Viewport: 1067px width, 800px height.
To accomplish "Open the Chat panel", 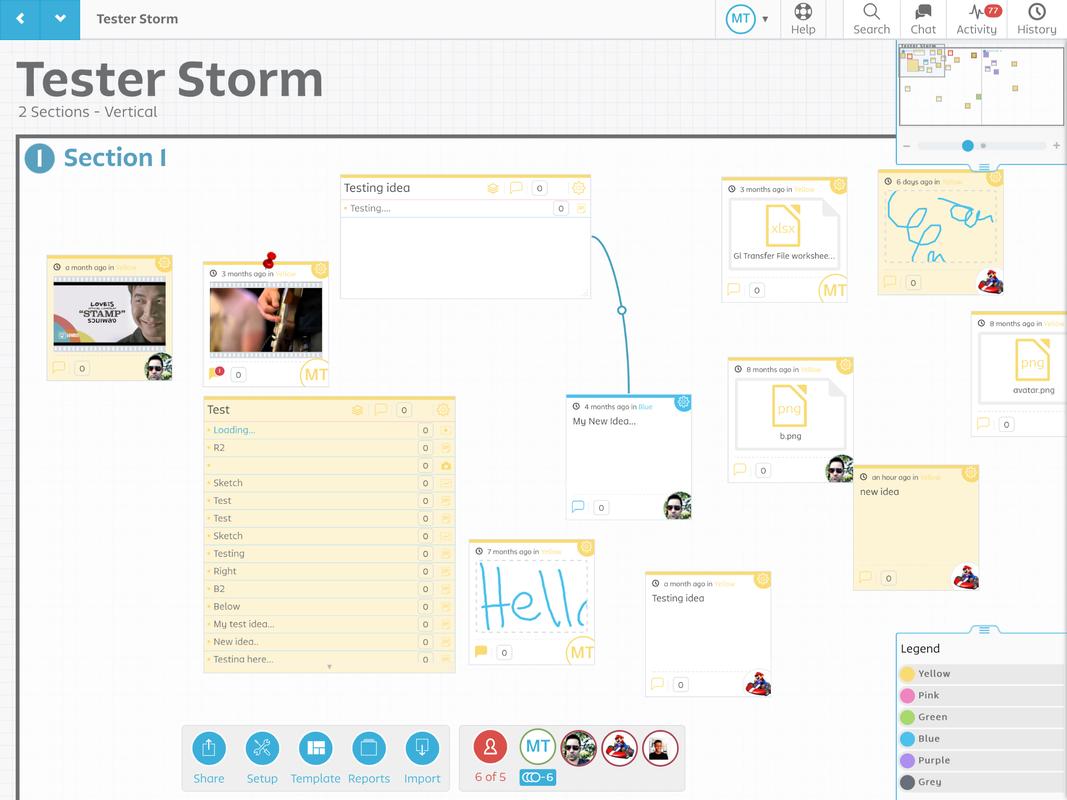I will pyautogui.click(x=922, y=18).
